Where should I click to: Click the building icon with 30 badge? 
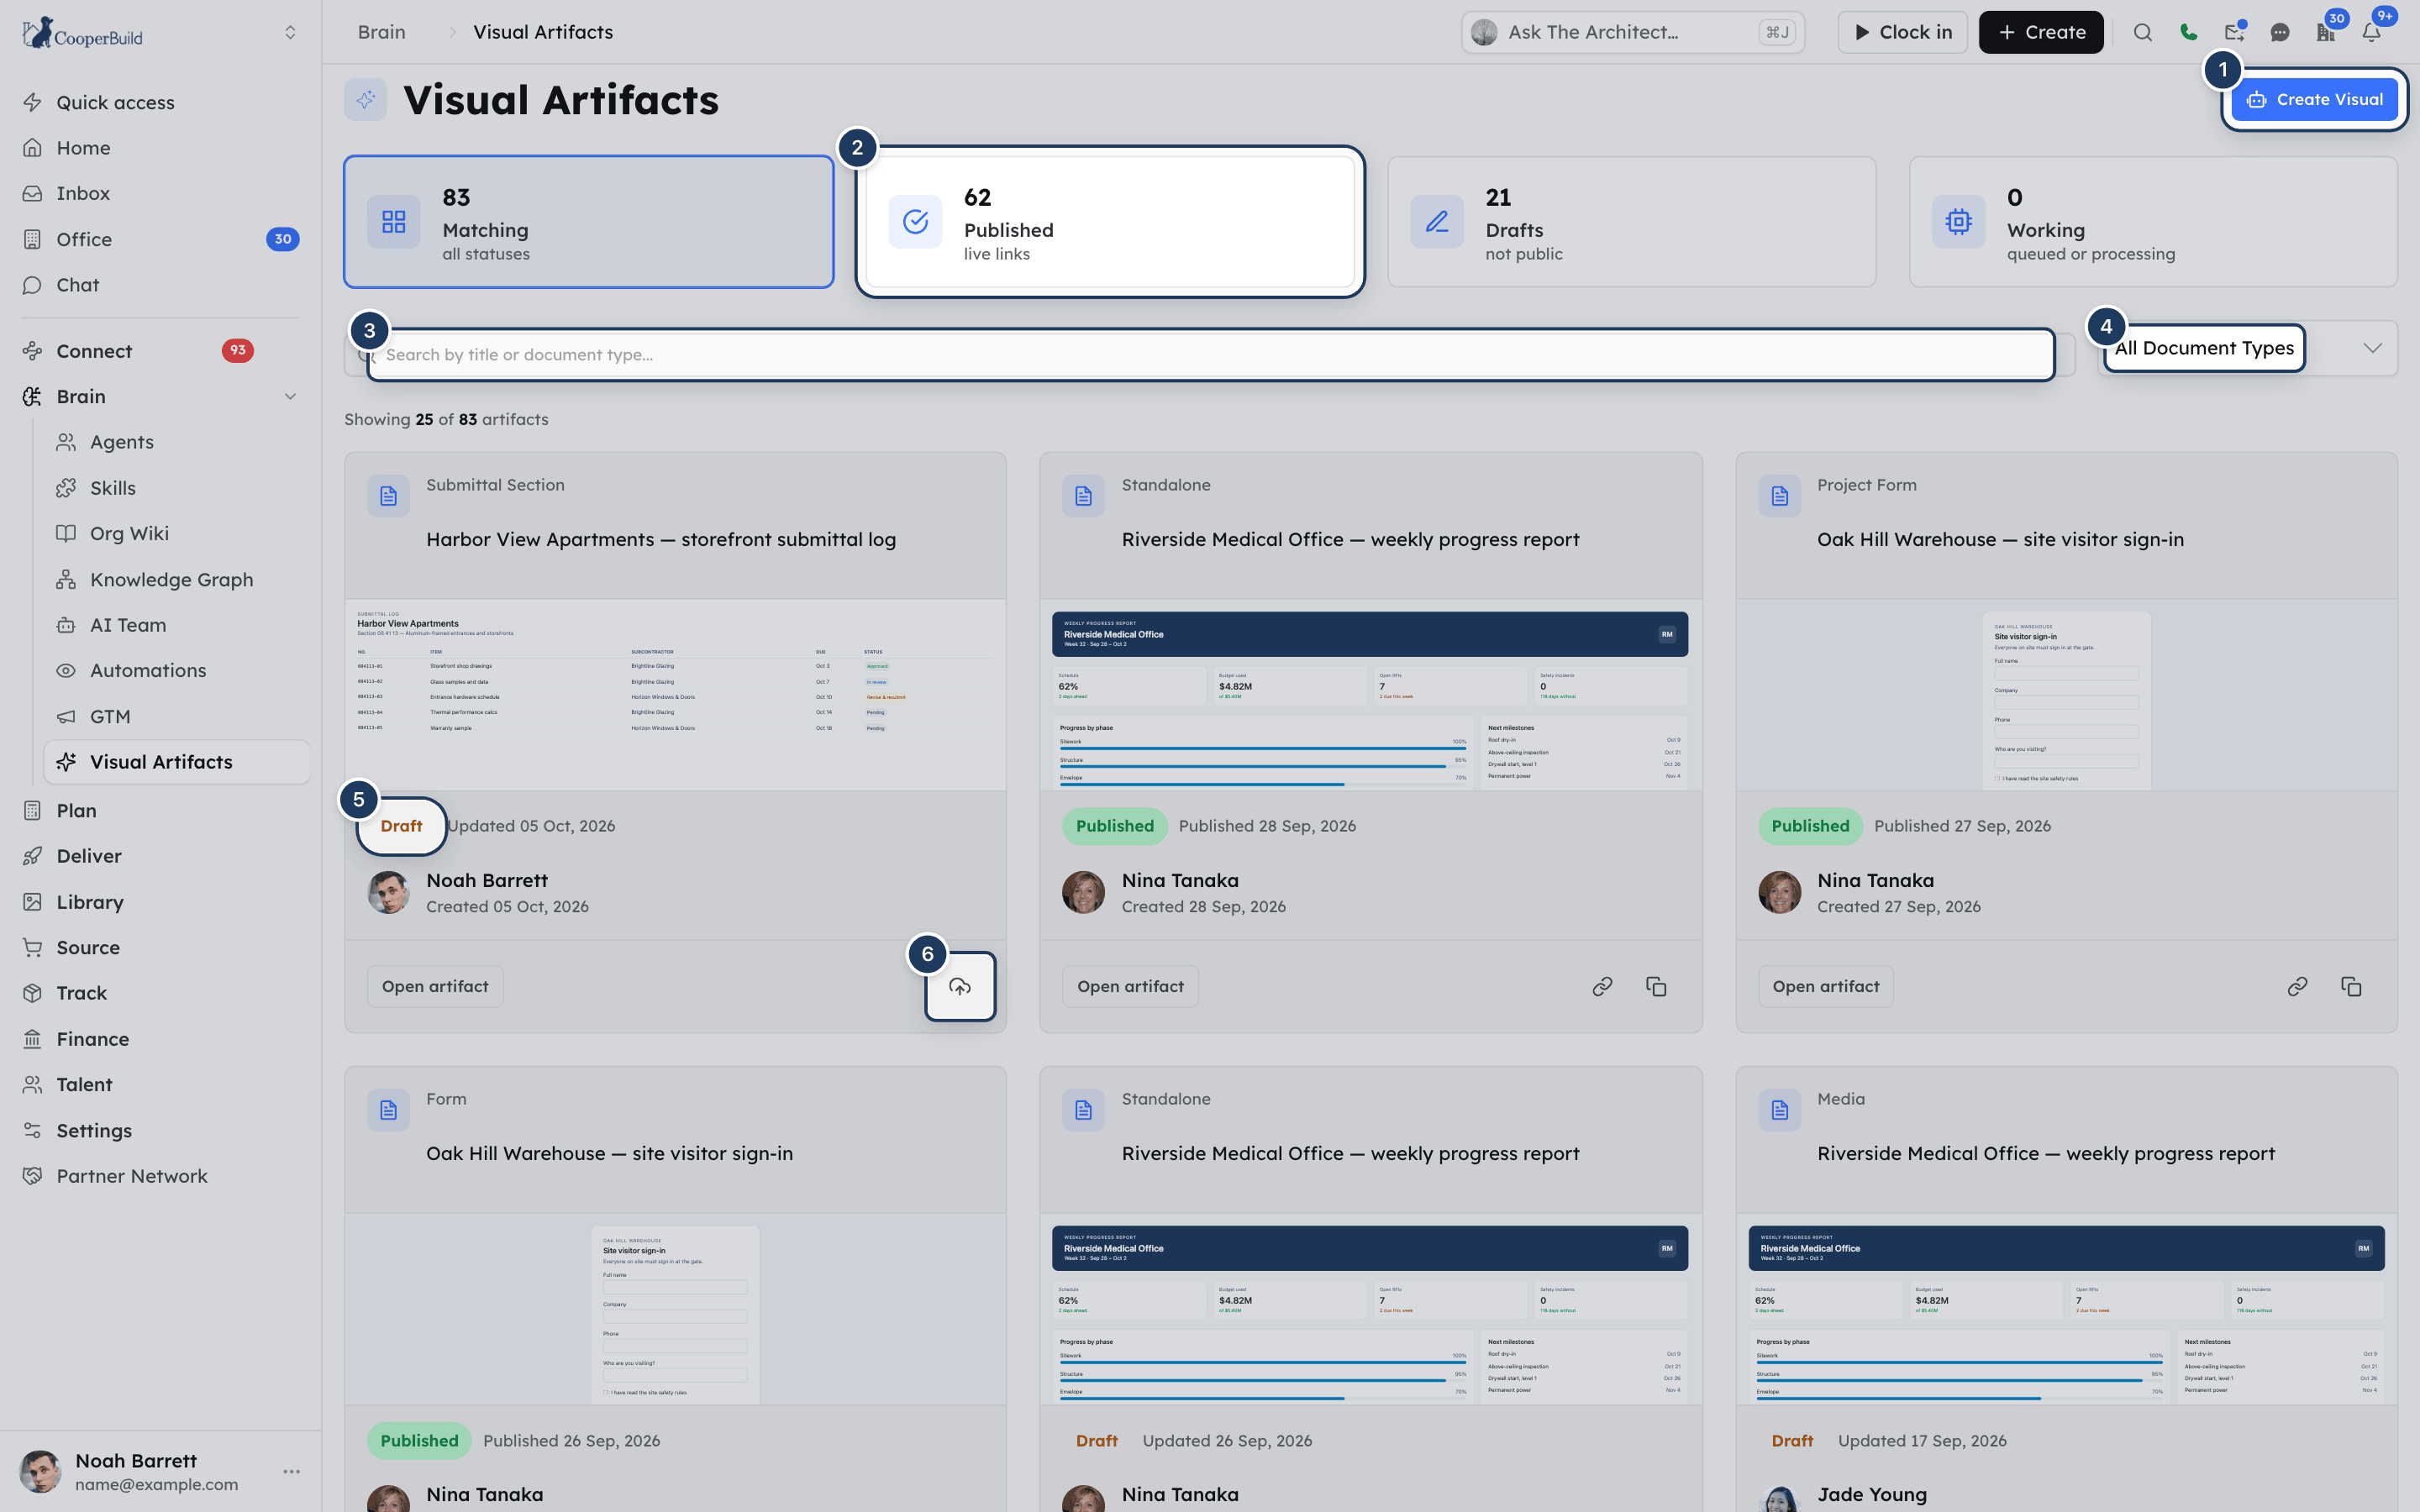pyautogui.click(x=2326, y=32)
